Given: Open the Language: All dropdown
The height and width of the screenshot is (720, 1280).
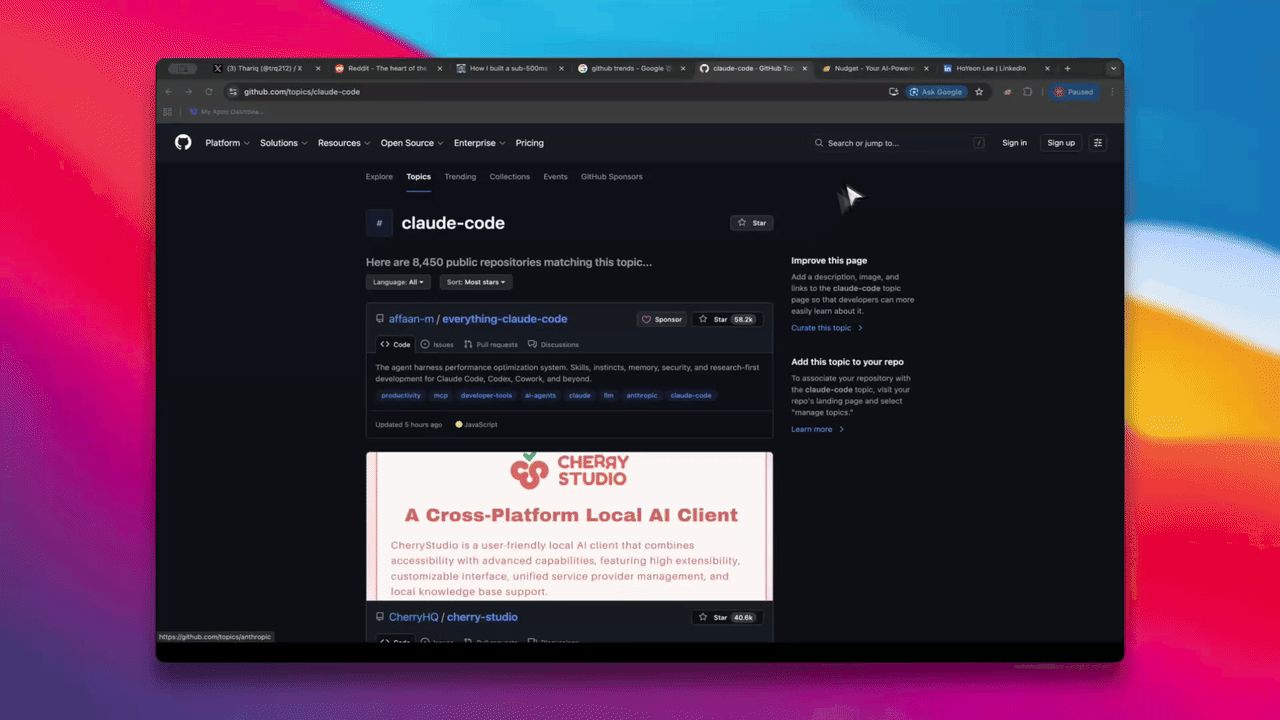Looking at the screenshot, I should coord(398,282).
